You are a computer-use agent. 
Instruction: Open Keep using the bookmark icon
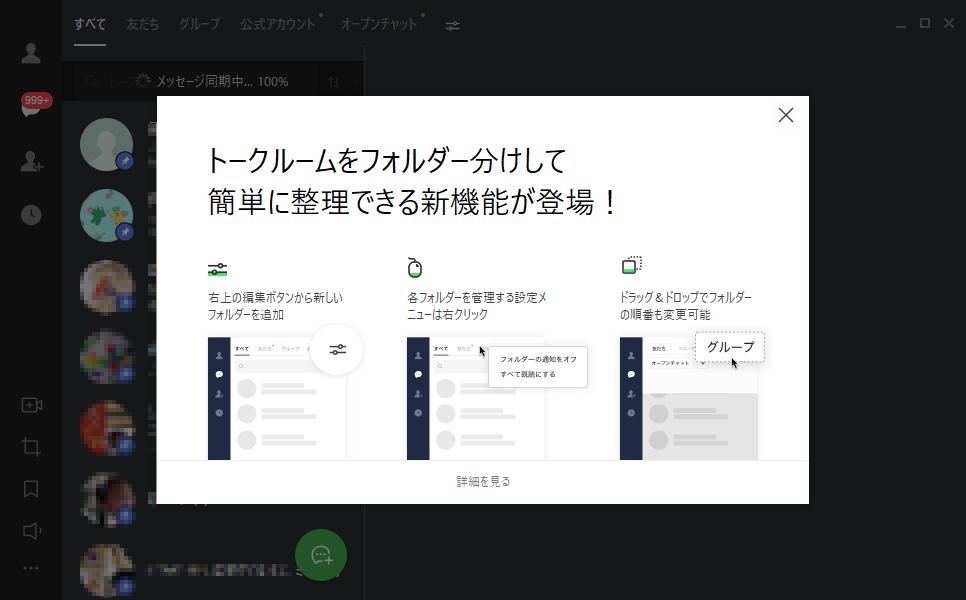tap(30, 489)
